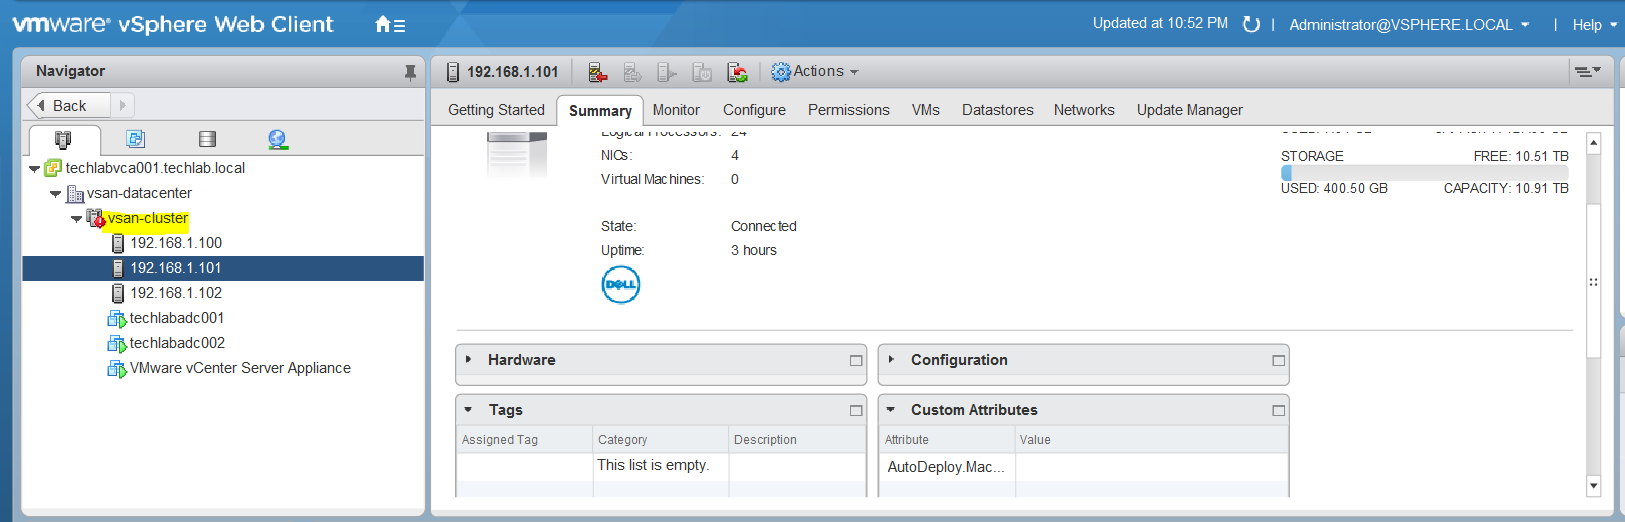
Task: Collapse the Custom Attributes panel
Action: 891,410
